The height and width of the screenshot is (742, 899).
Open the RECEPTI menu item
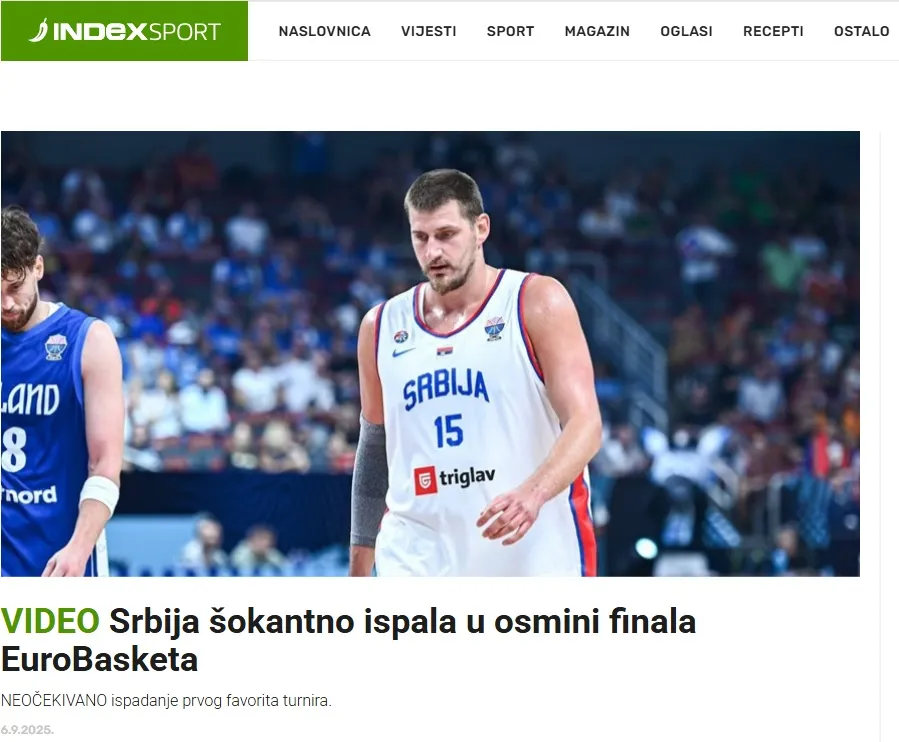(773, 32)
